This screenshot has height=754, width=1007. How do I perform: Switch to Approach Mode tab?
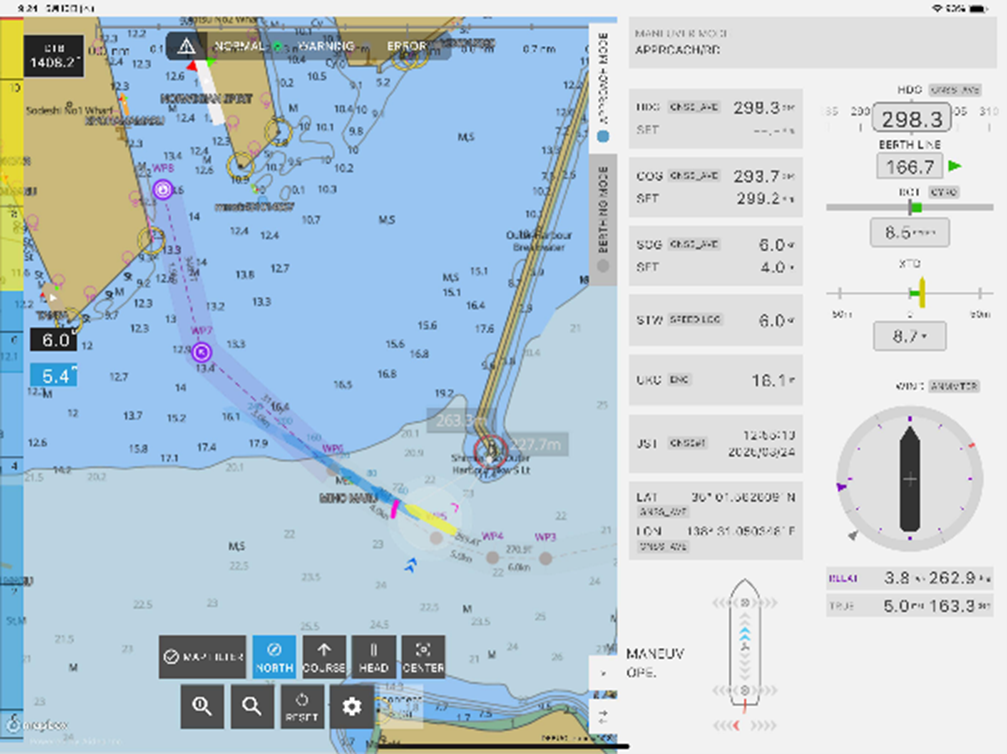tap(603, 88)
